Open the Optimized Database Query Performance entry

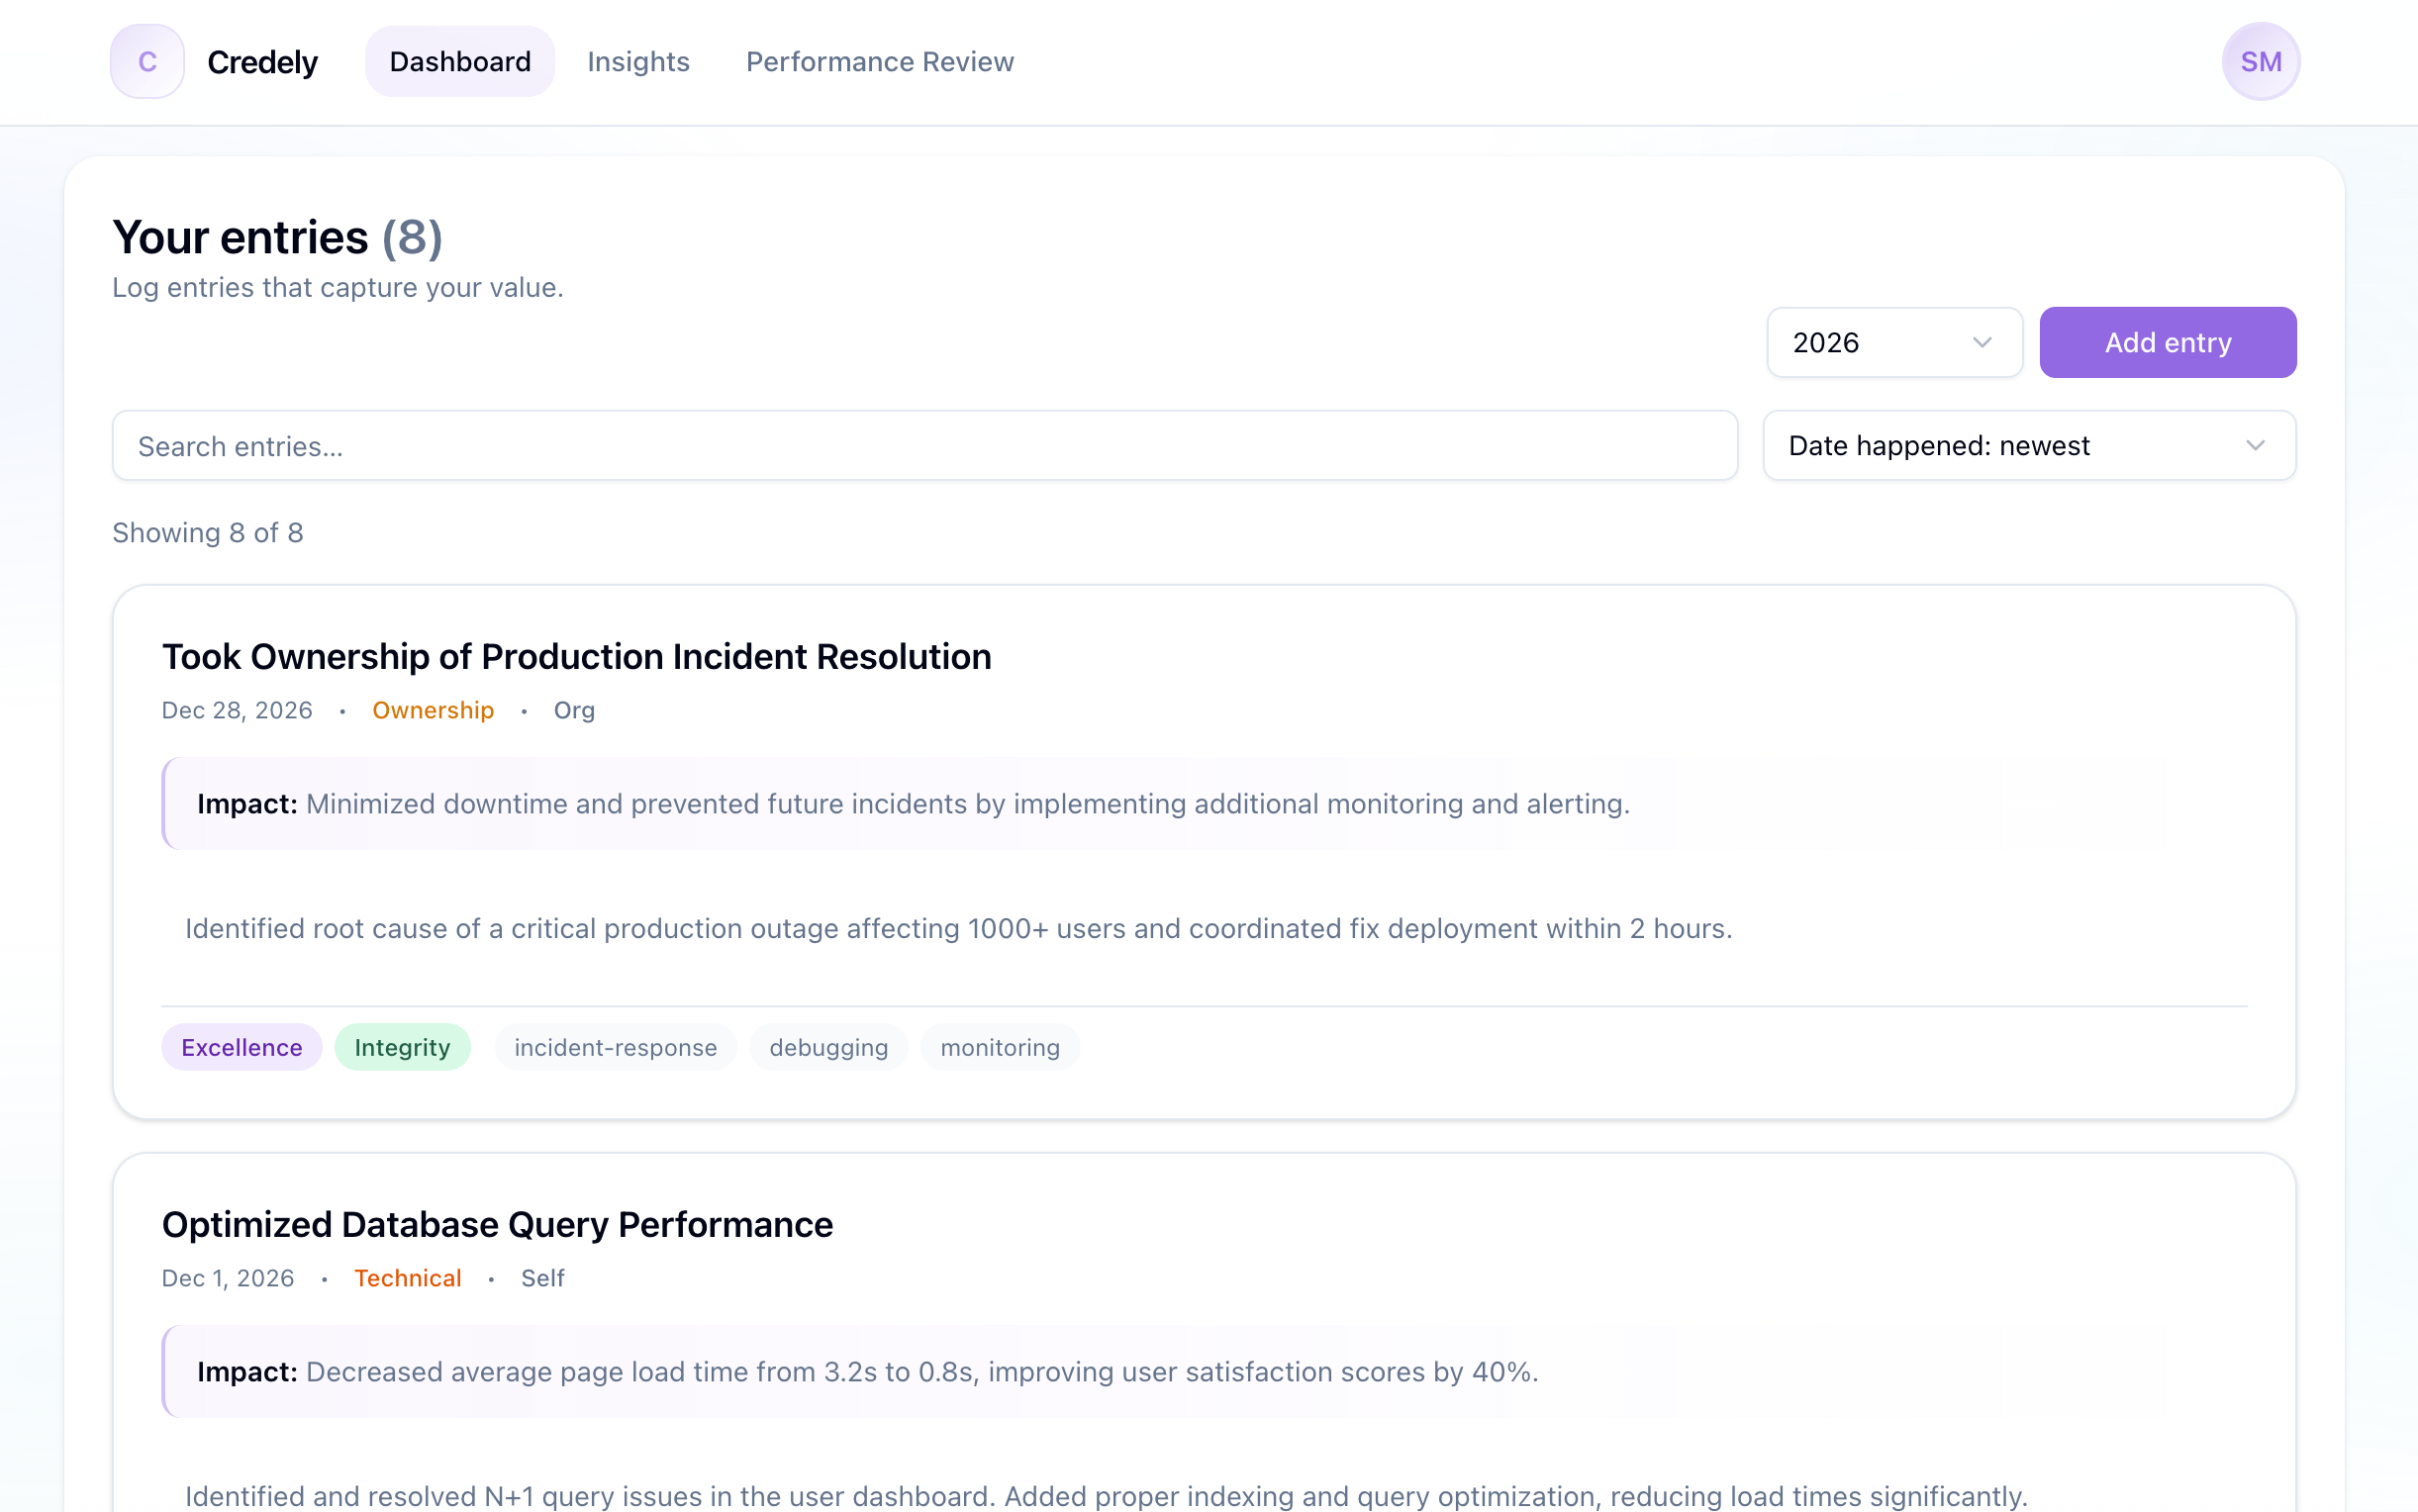497,1224
